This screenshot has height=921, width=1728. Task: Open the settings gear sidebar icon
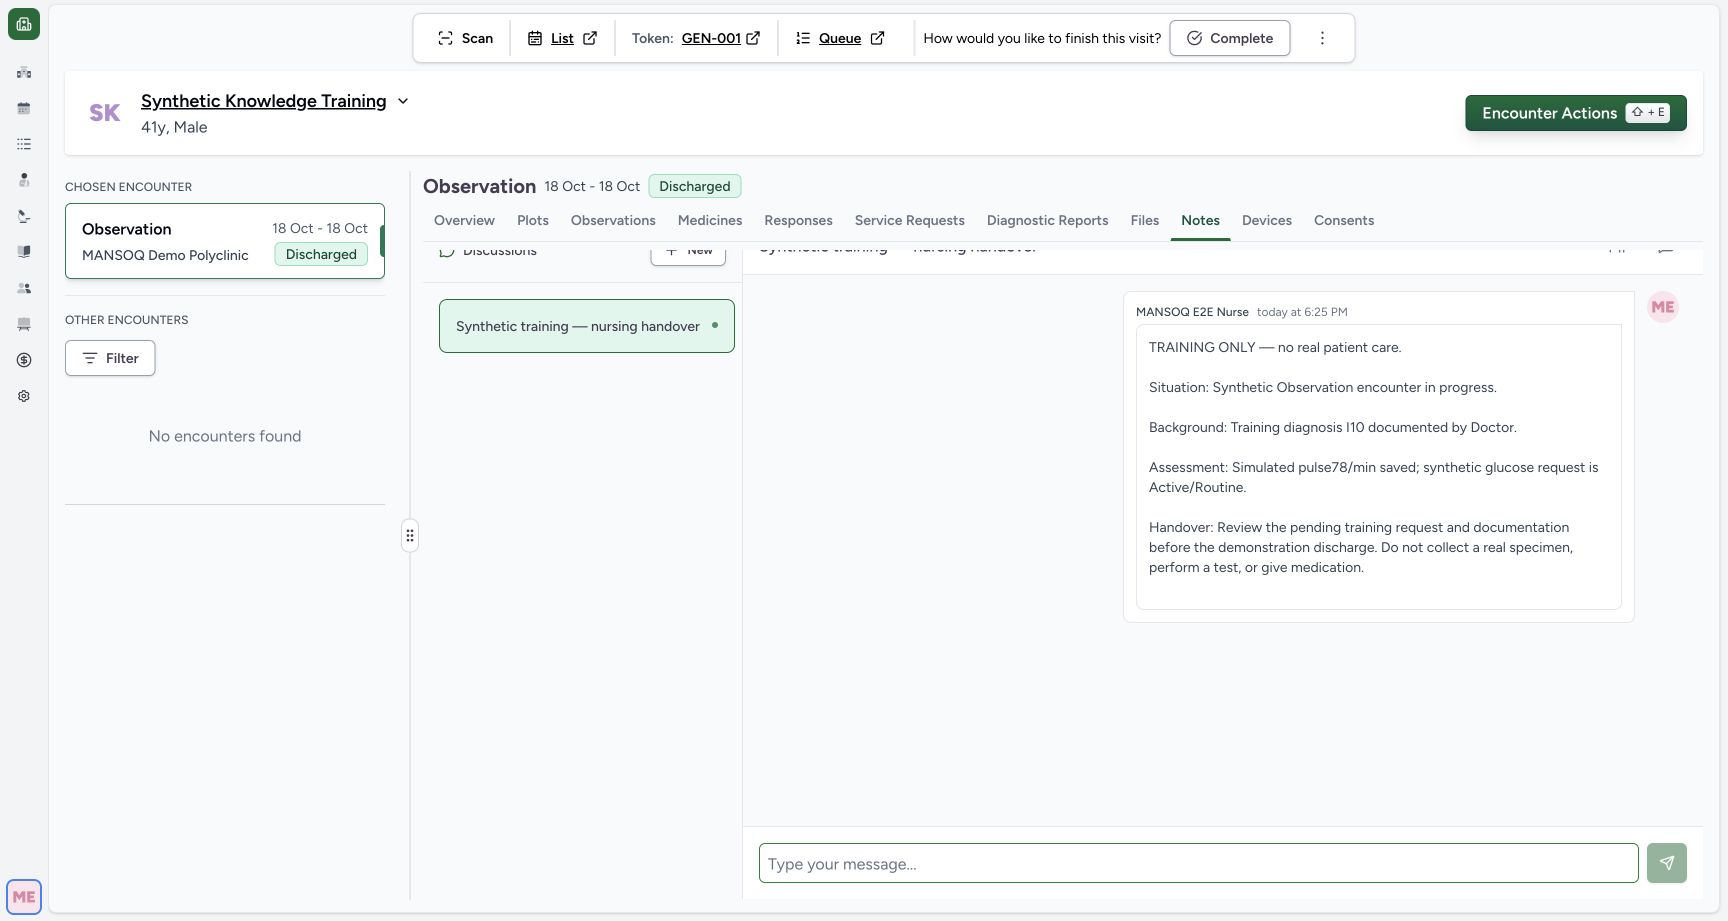pyautogui.click(x=24, y=396)
